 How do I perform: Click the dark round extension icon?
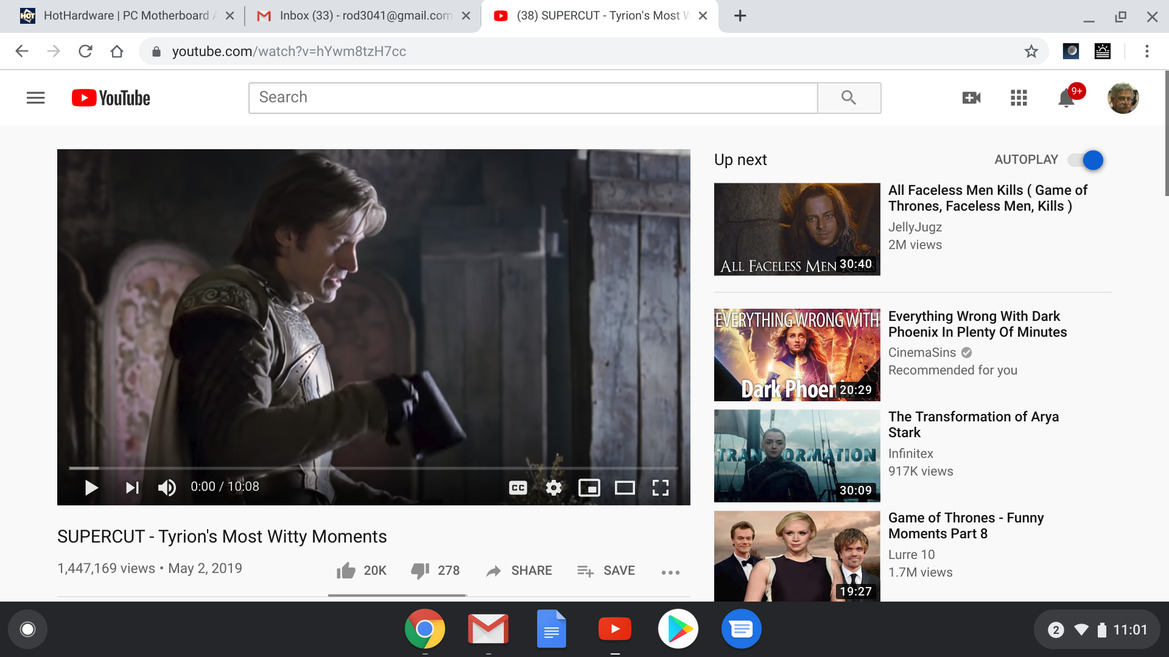(1071, 51)
